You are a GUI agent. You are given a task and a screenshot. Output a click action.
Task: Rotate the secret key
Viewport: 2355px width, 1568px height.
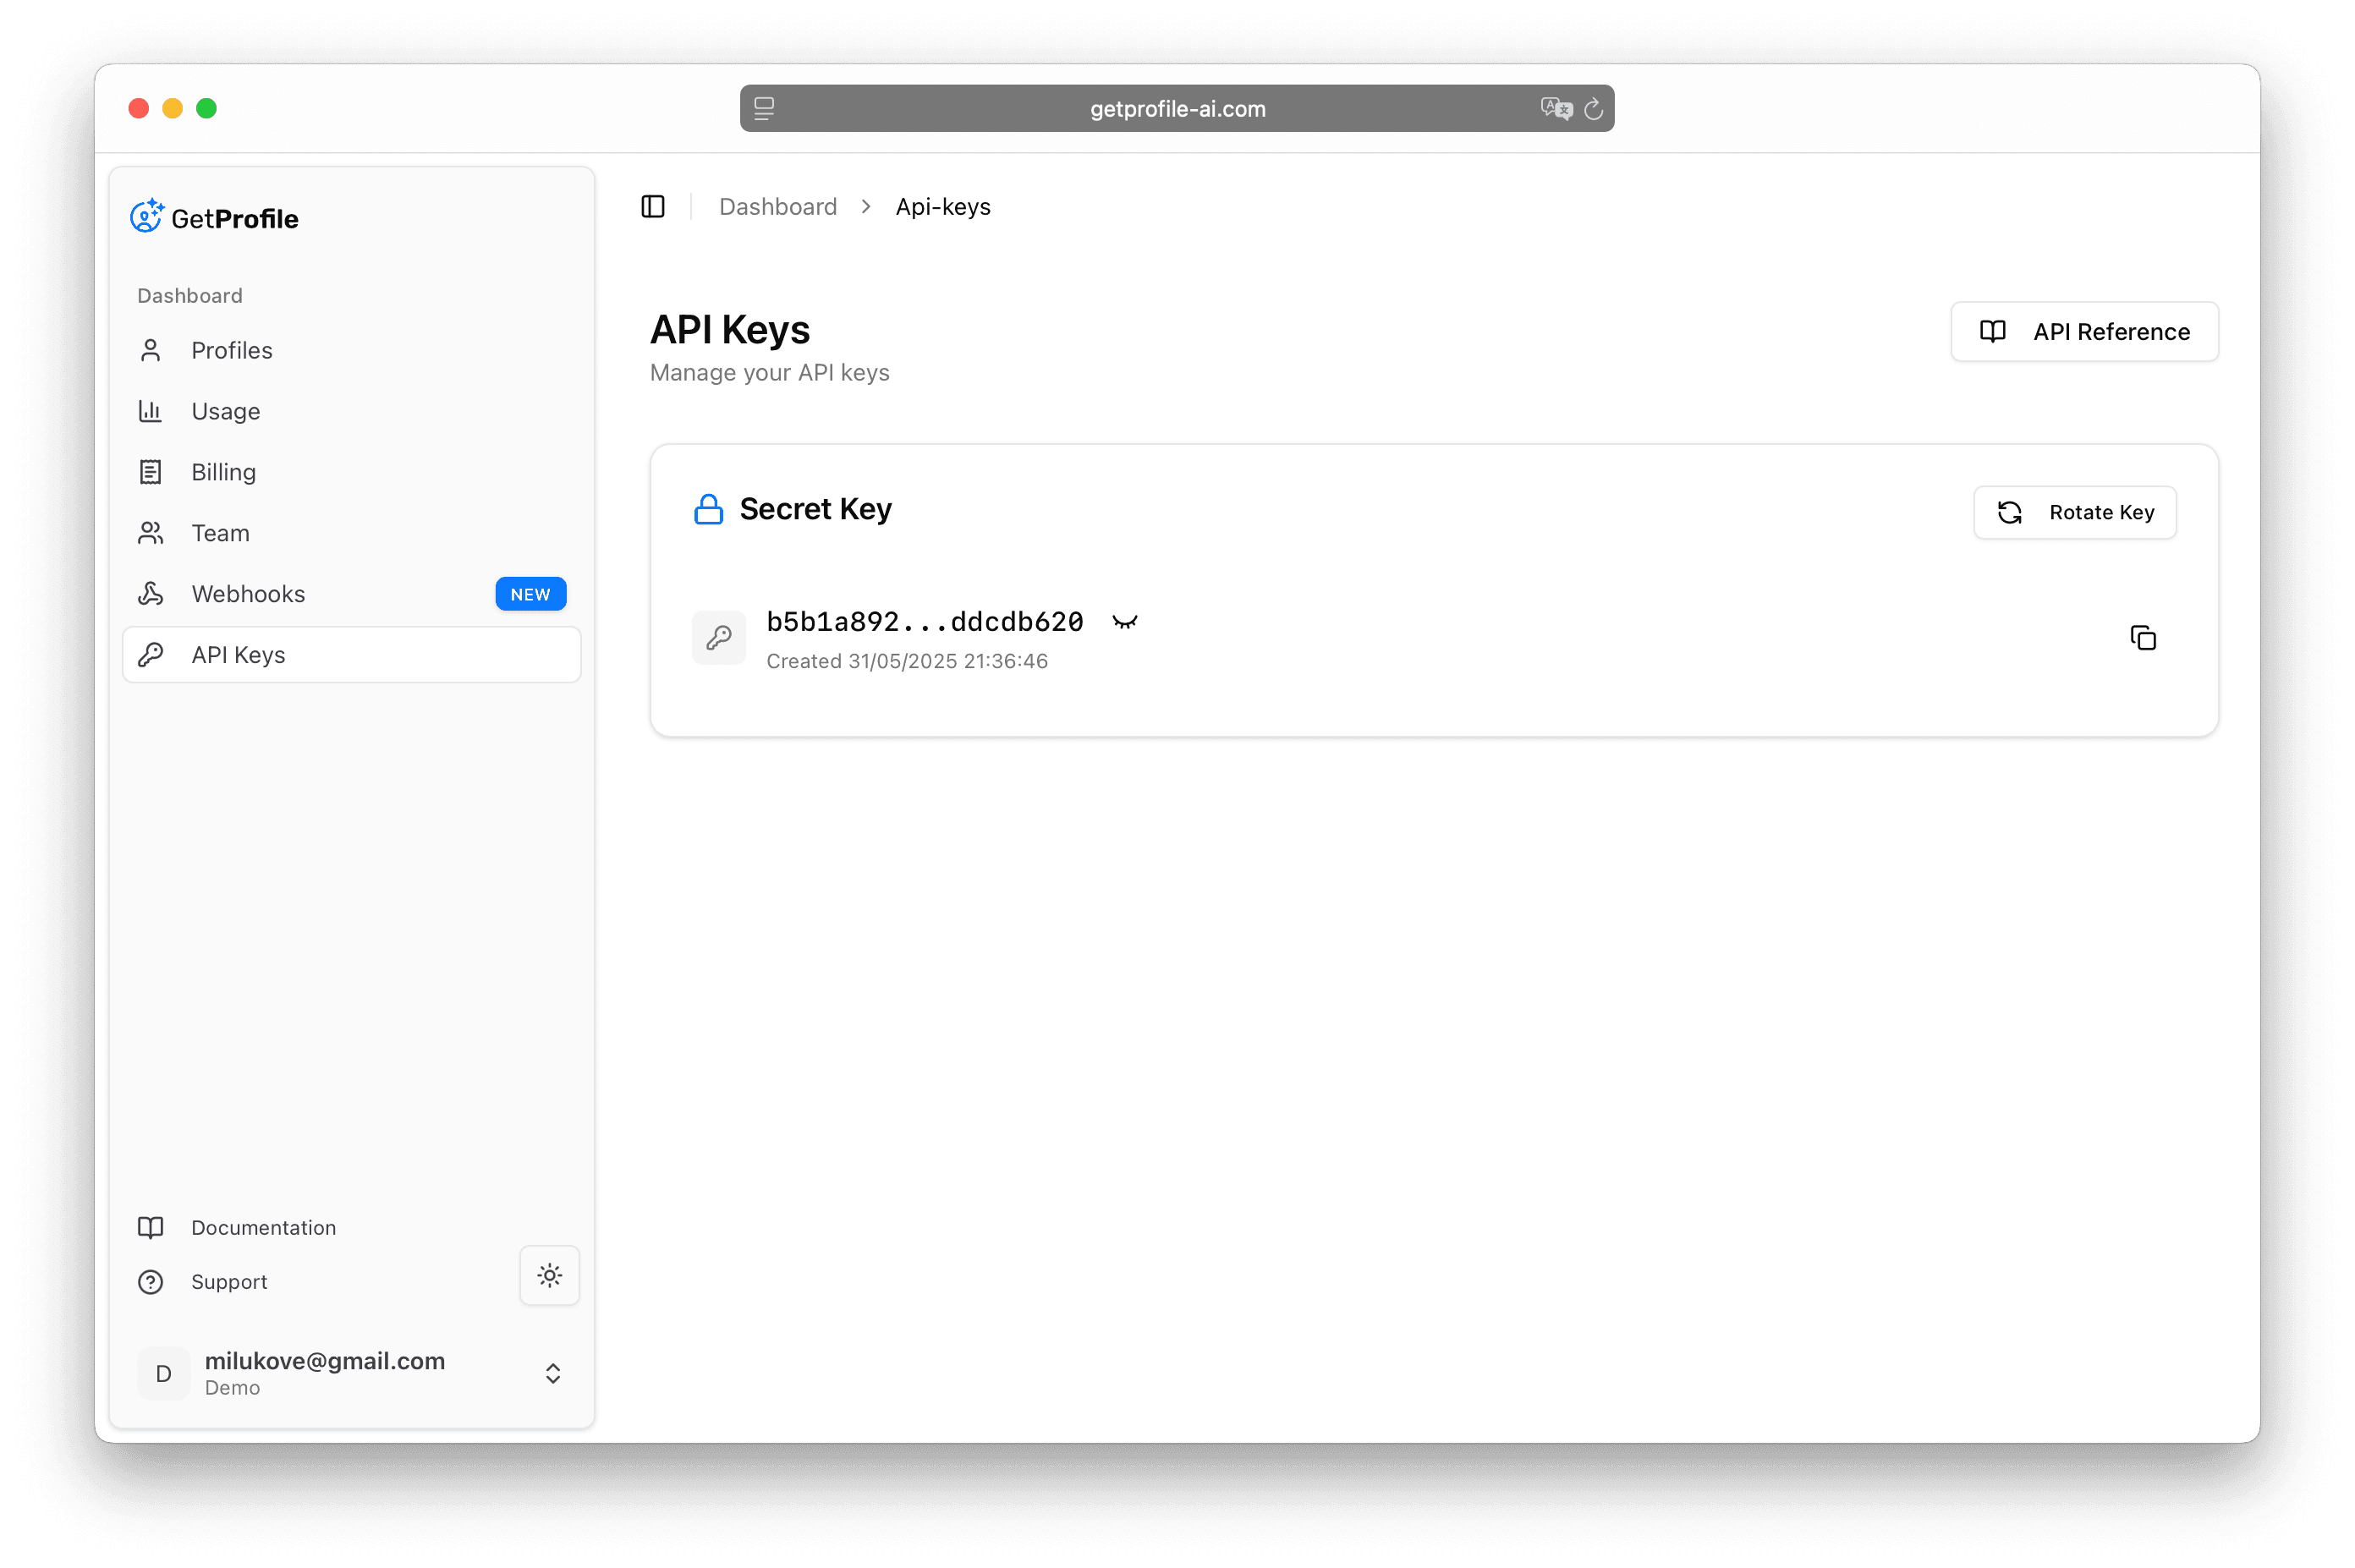click(2074, 512)
